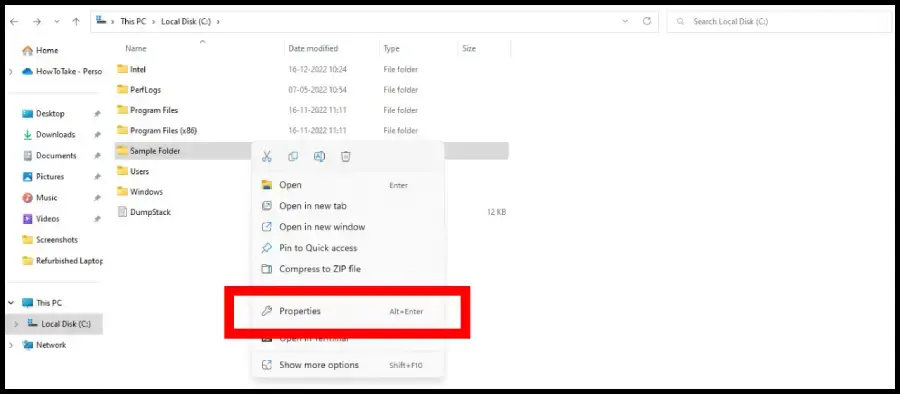Click the 12 KB size of DumpStack
The image size is (900, 394).
click(x=496, y=212)
